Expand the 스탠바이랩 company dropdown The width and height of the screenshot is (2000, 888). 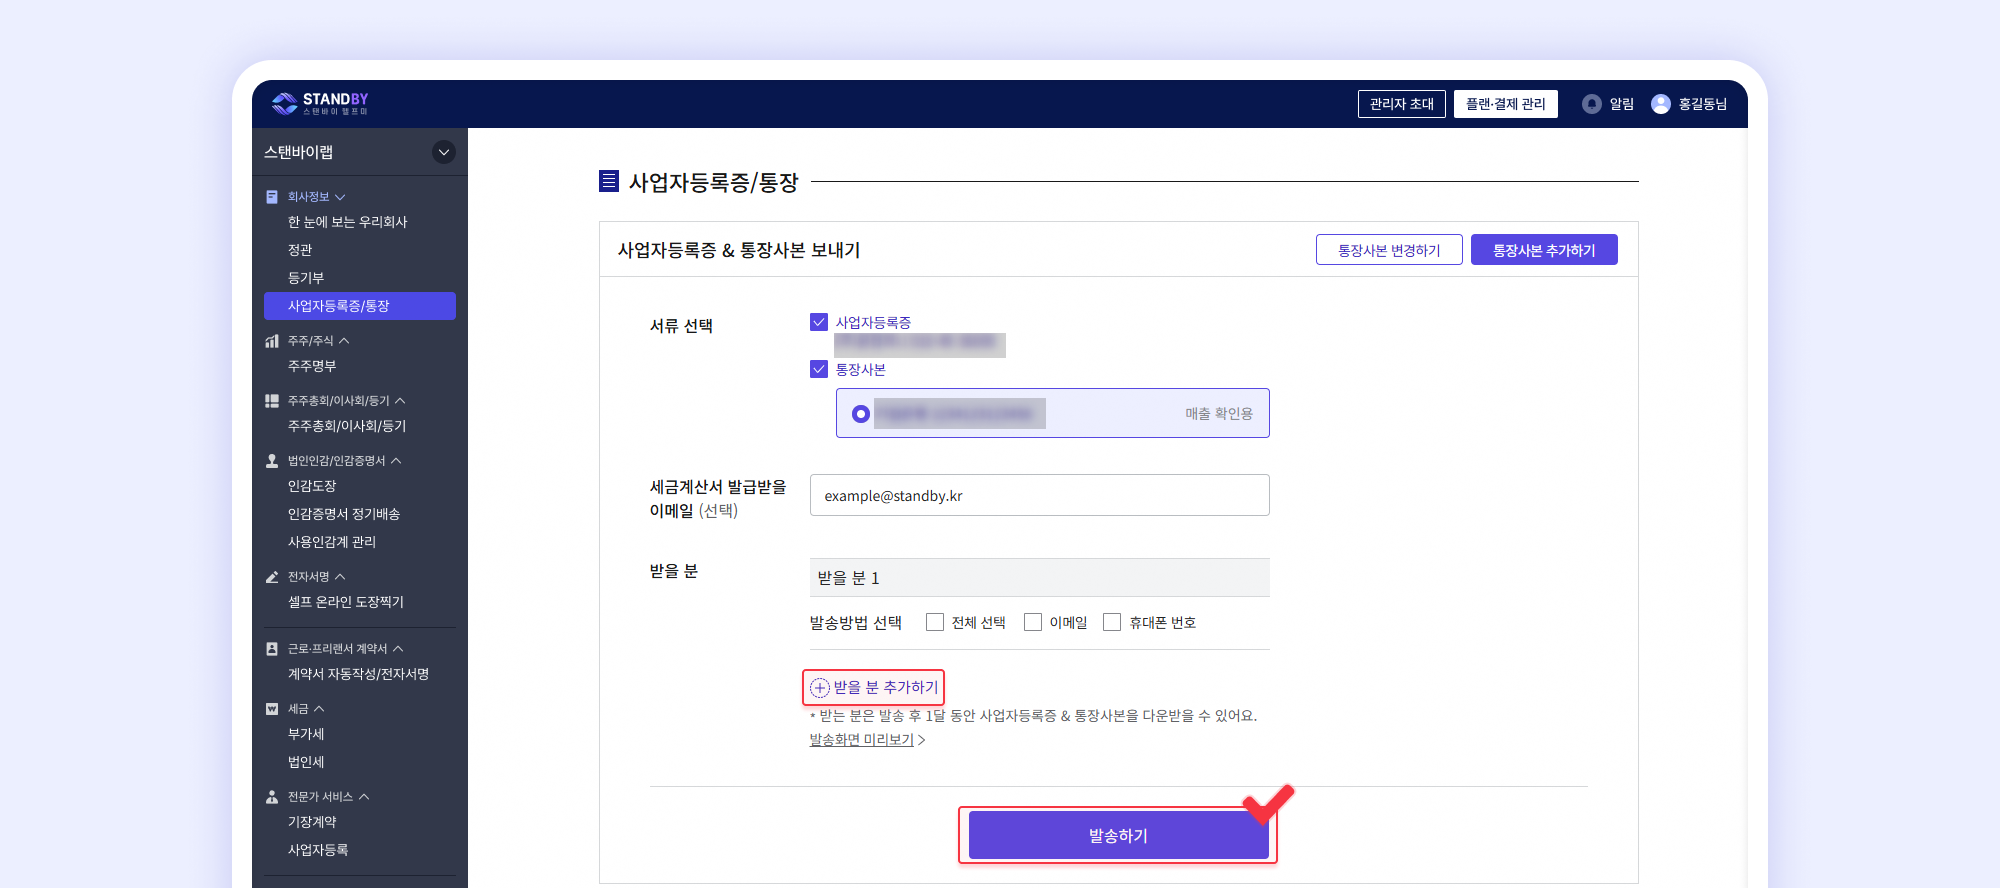tap(444, 152)
